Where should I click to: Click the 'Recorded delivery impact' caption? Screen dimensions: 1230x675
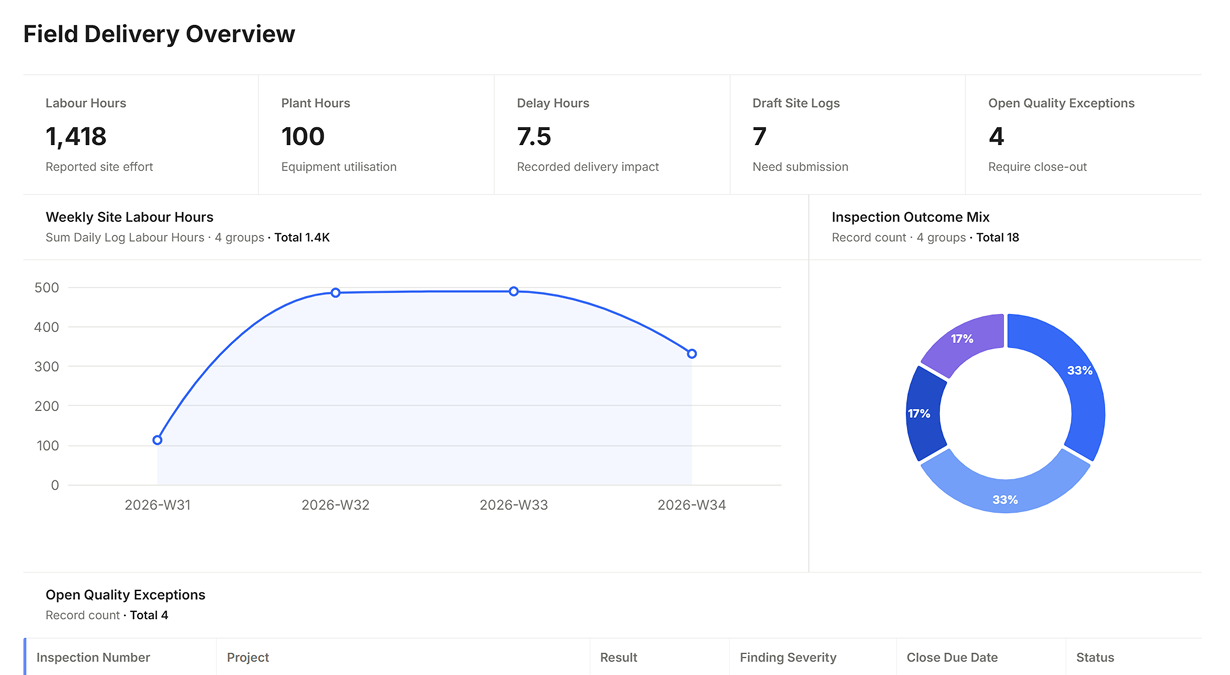tap(588, 167)
